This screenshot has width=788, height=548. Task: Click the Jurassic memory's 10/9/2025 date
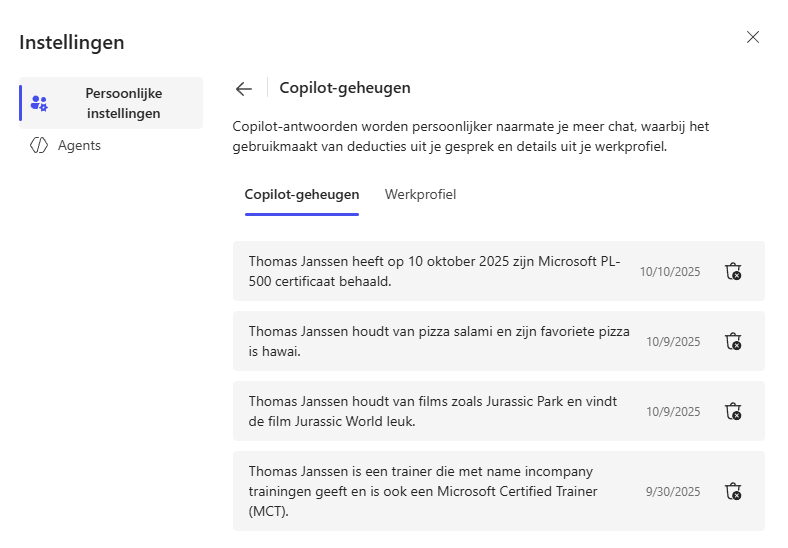pyautogui.click(x=673, y=411)
